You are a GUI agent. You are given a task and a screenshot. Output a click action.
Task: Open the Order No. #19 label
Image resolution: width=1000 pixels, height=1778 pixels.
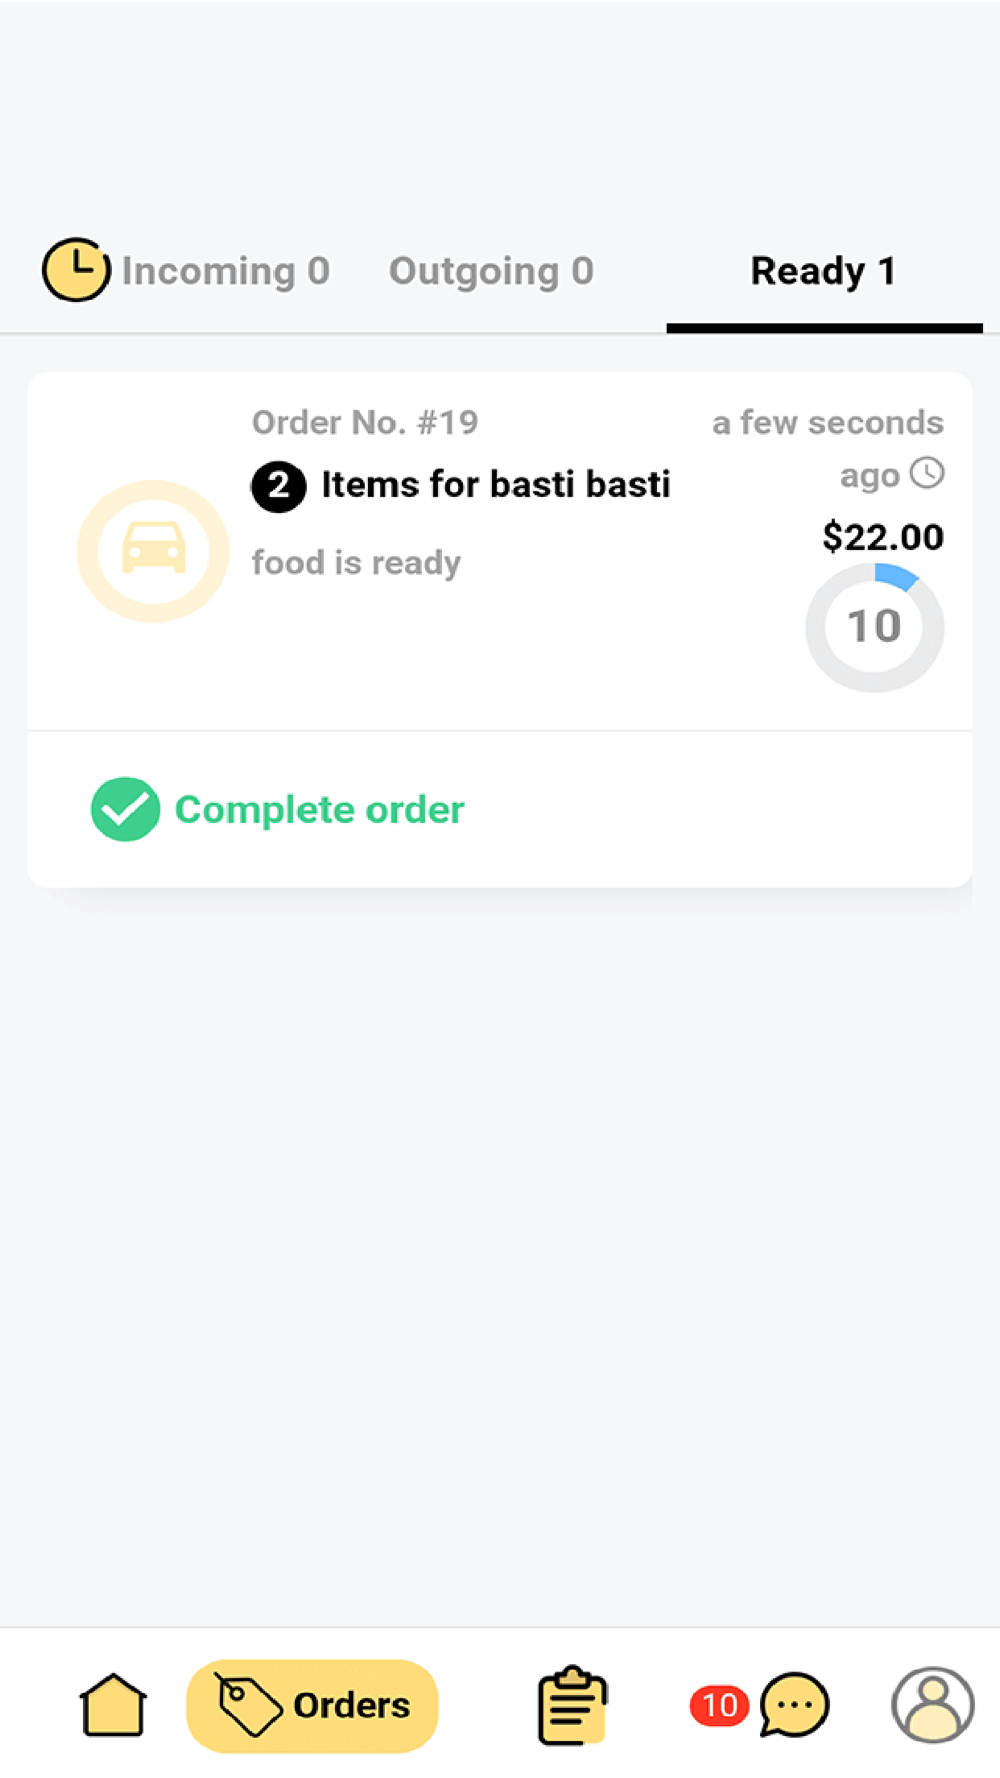(x=365, y=422)
